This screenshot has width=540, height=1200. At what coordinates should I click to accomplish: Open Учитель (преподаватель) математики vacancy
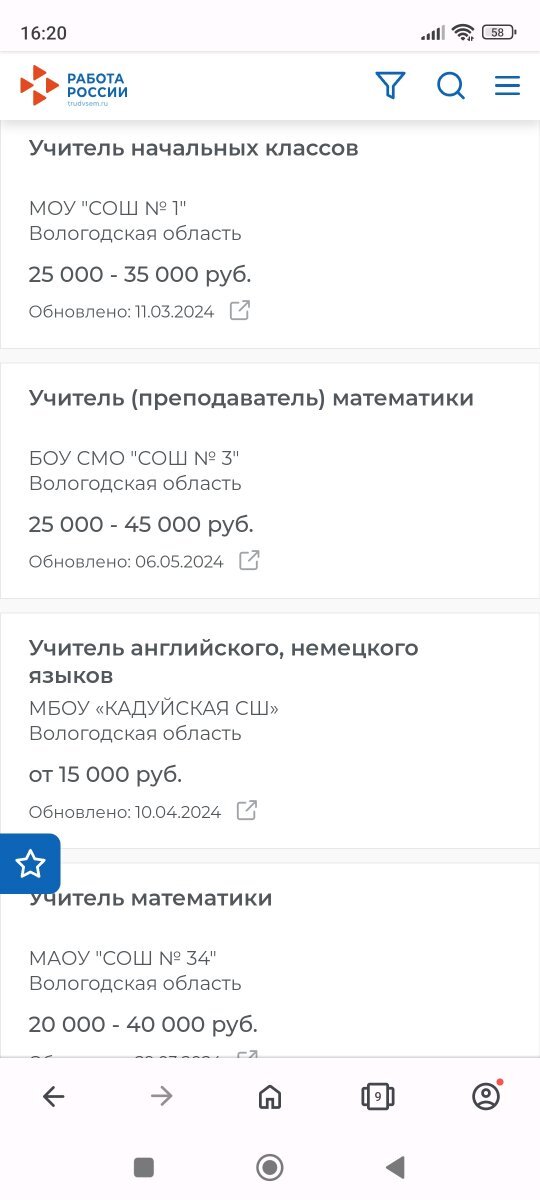click(251, 398)
